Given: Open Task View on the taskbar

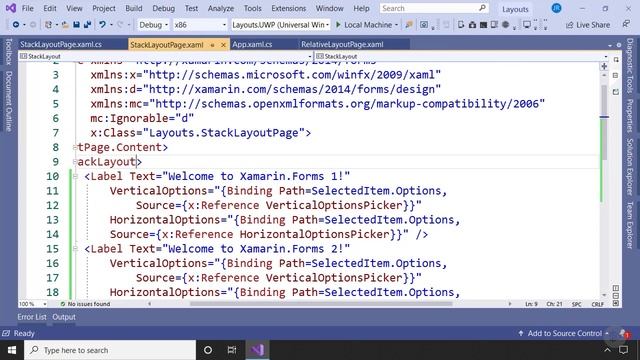Looking at the screenshot, I should coord(232,350).
